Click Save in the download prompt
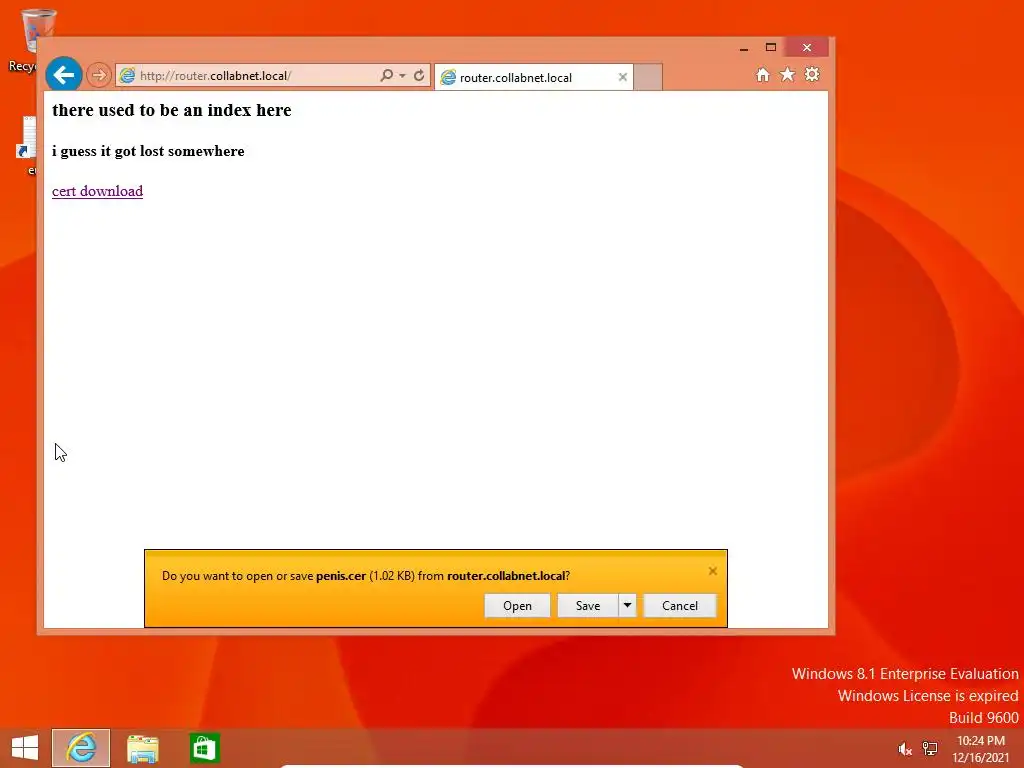The height and width of the screenshot is (768, 1024). (x=588, y=605)
